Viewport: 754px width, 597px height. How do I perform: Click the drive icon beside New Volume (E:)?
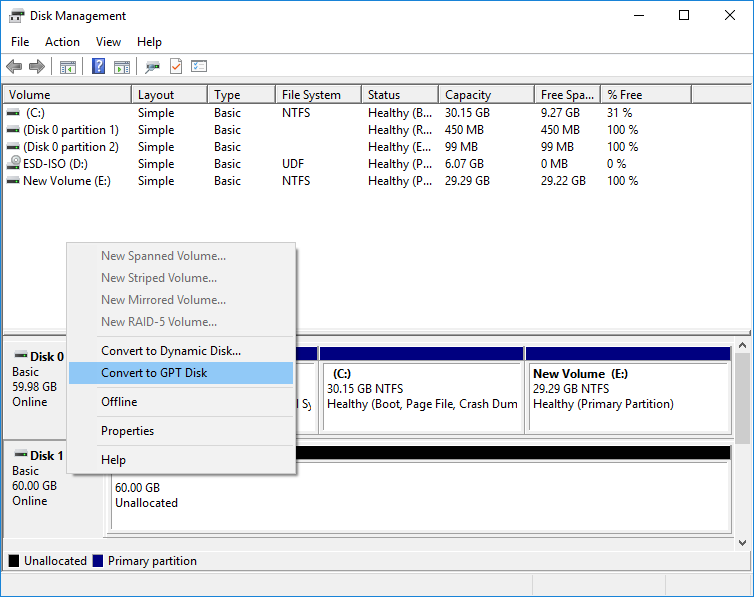[13, 181]
